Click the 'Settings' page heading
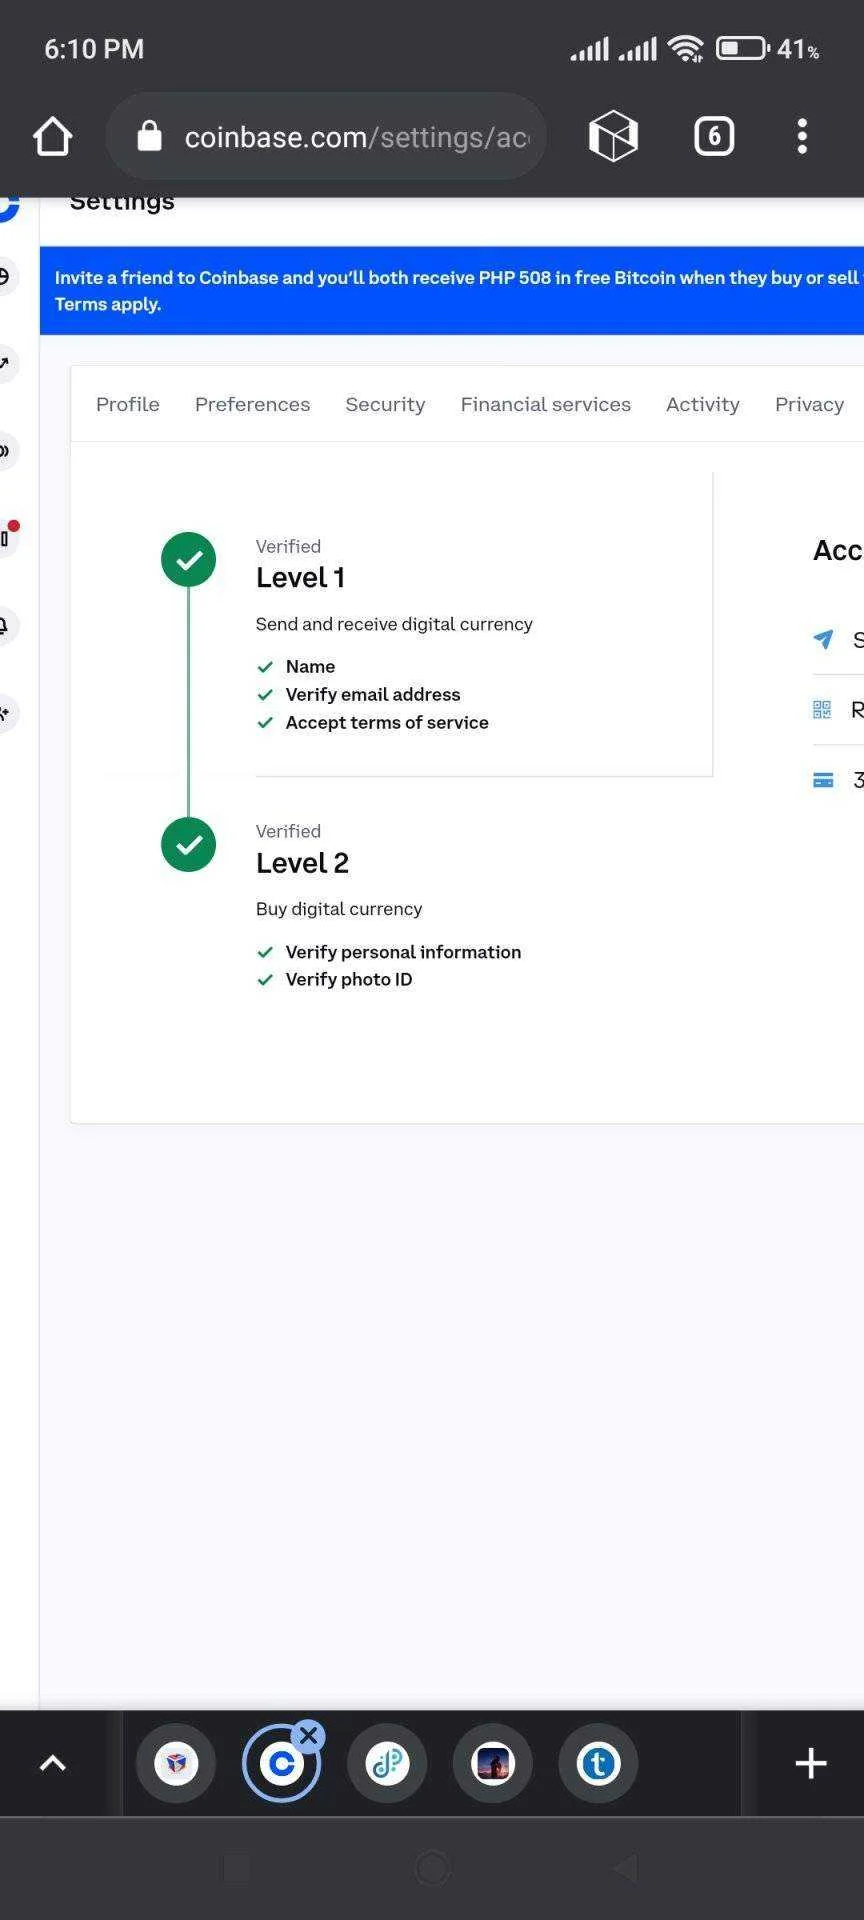 coord(122,203)
